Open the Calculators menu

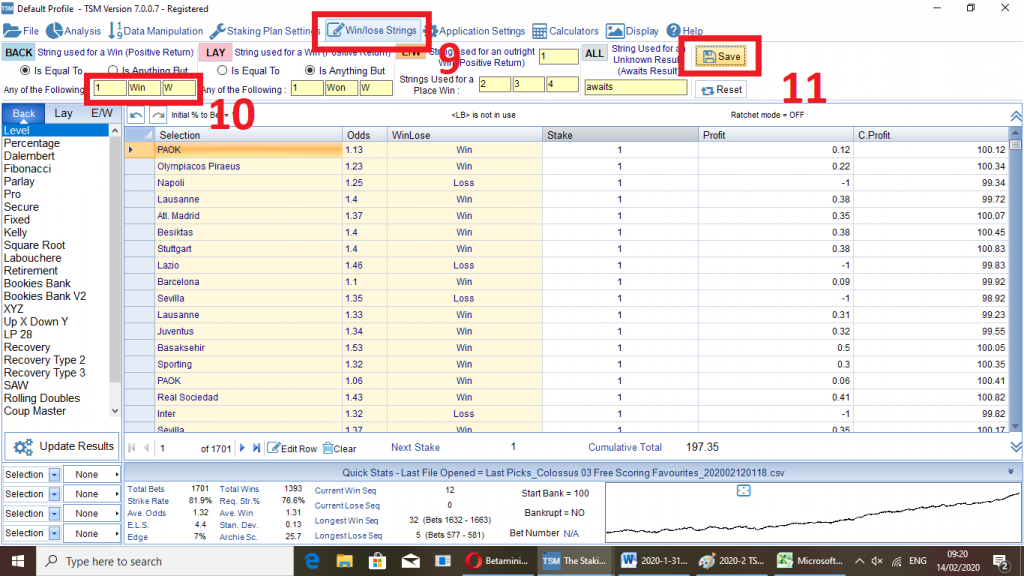(565, 31)
